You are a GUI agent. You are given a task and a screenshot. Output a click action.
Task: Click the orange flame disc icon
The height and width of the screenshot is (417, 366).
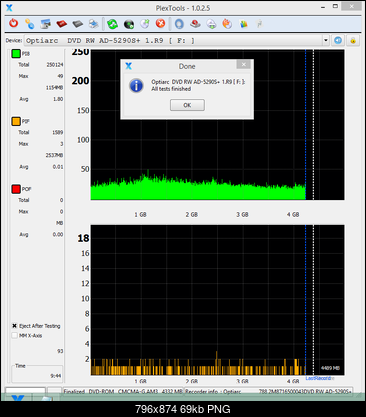[227, 24]
